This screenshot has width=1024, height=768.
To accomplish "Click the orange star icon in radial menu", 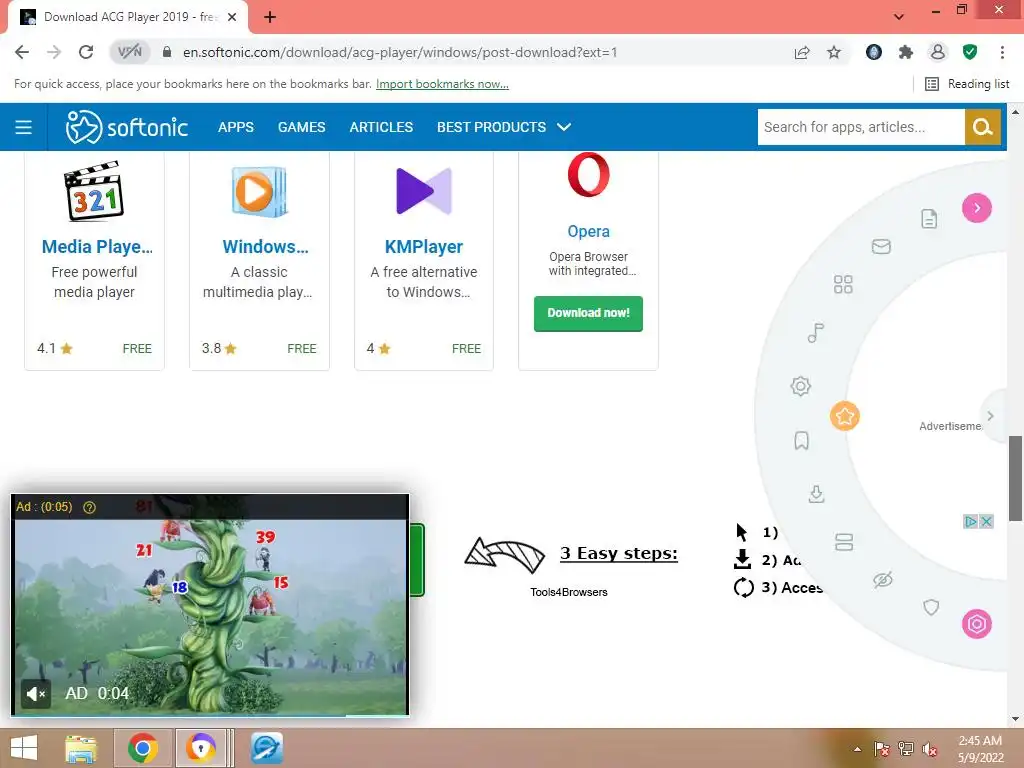I will tap(844, 415).
